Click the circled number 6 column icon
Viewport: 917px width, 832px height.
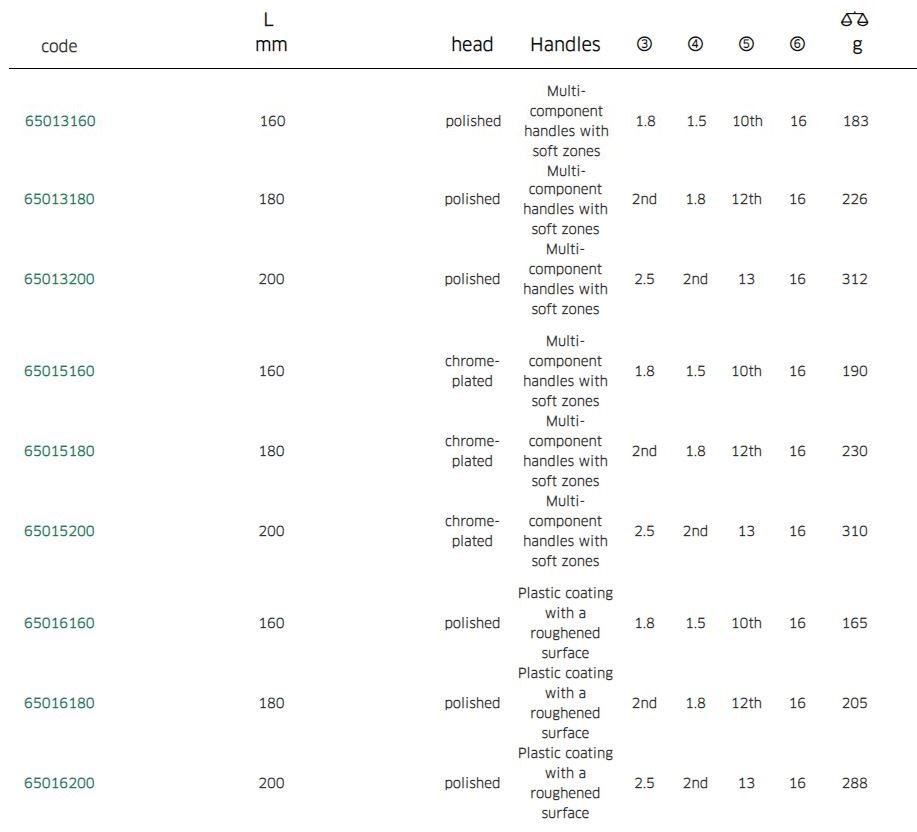(797, 45)
